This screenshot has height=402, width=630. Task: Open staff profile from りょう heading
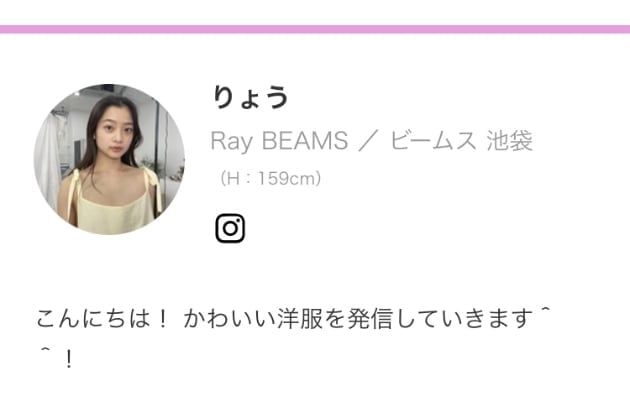(251, 97)
